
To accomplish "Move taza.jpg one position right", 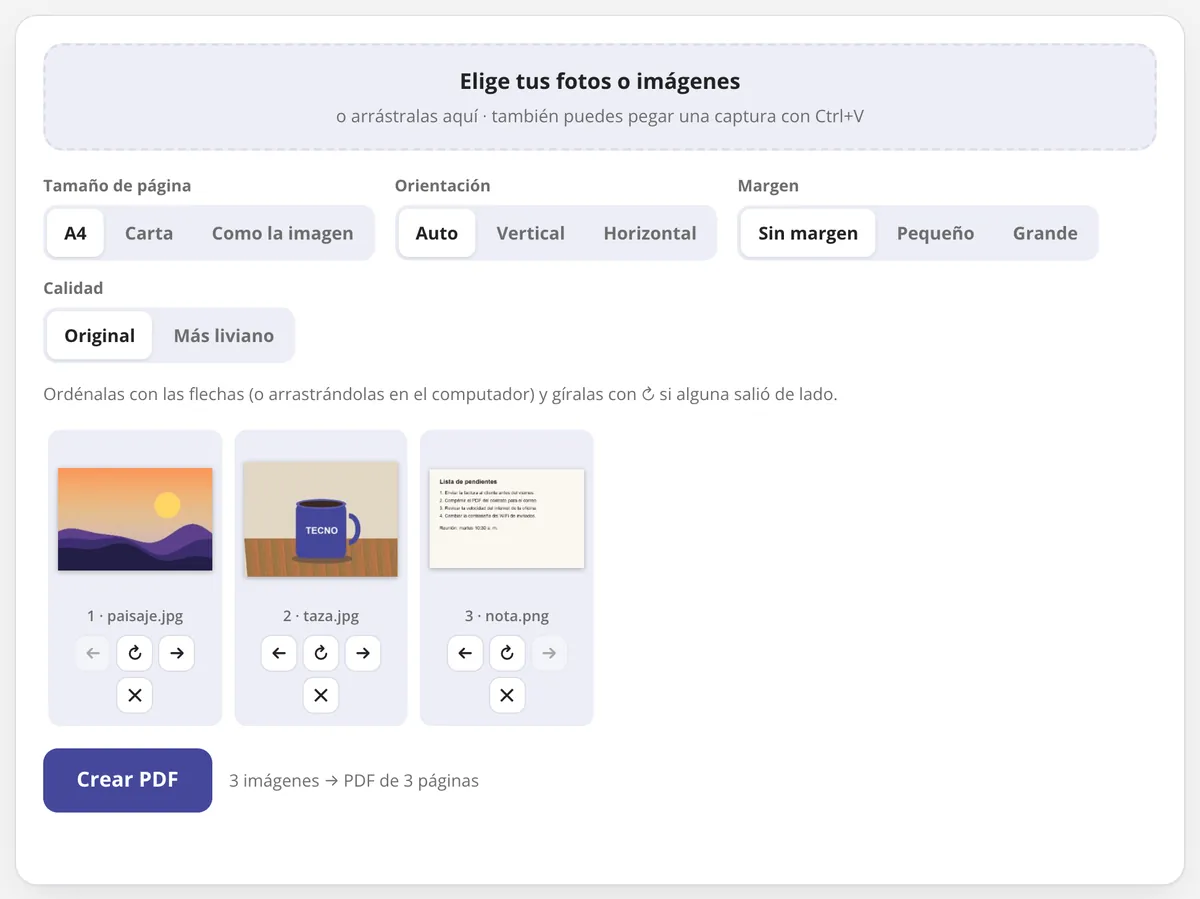I will tap(363, 653).
